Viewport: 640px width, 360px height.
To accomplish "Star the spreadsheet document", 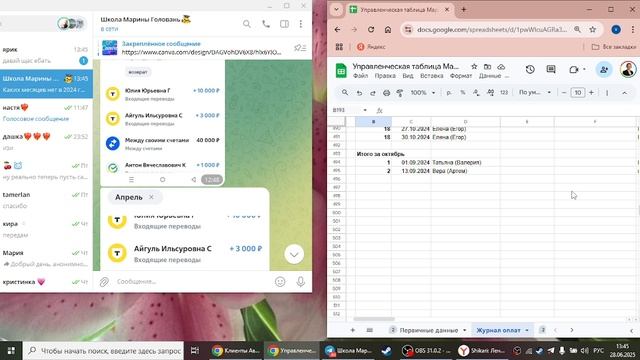I will pyautogui.click(x=474, y=66).
